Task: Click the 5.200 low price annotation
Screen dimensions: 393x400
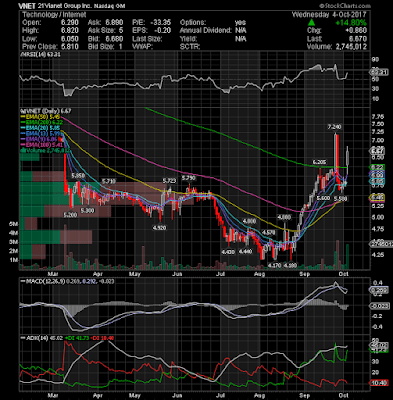Action: 70,215
